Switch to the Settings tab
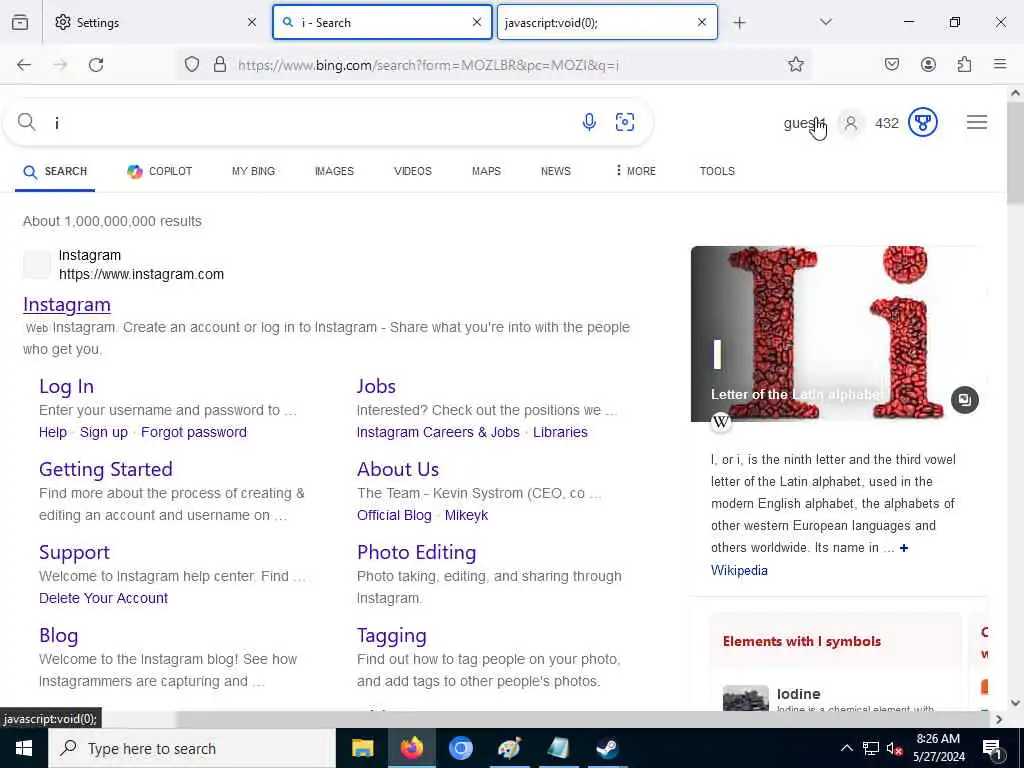The image size is (1024, 768). click(x=155, y=22)
